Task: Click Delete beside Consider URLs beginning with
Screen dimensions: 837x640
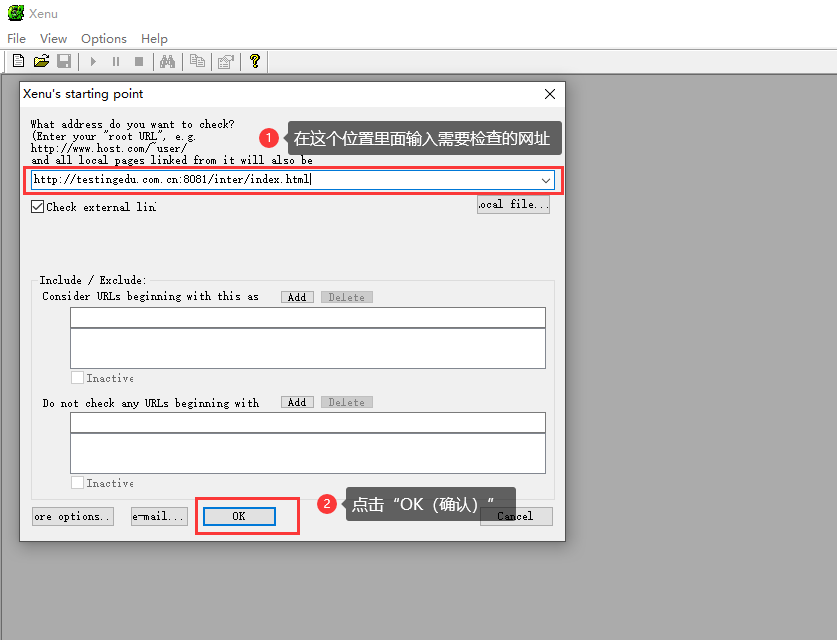Action: pos(347,297)
